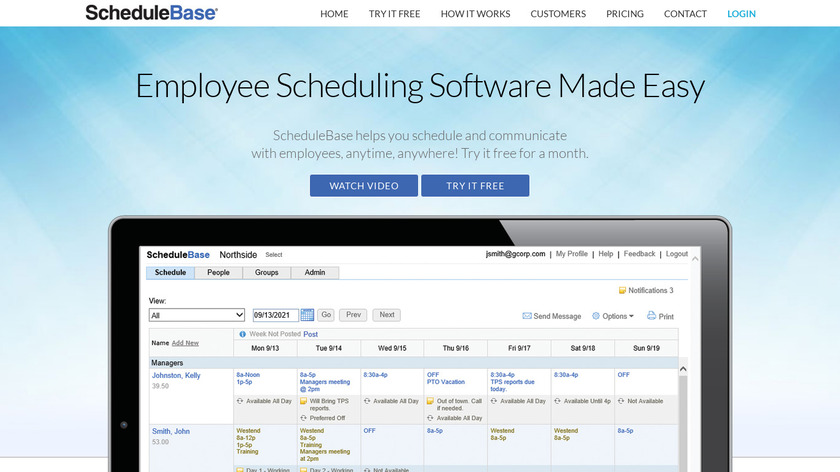The width and height of the screenshot is (840, 472).
Task: Open HOW IT WORKS page
Action: [475, 14]
